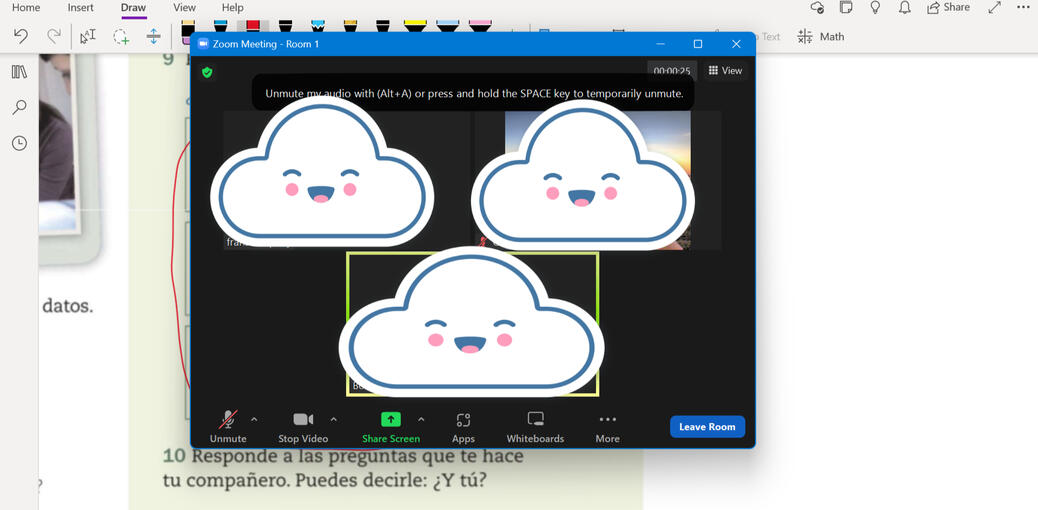This screenshot has height=510, width=1038.
Task: Open the notebooks navigation icon in sidebar
Action: tap(19, 72)
